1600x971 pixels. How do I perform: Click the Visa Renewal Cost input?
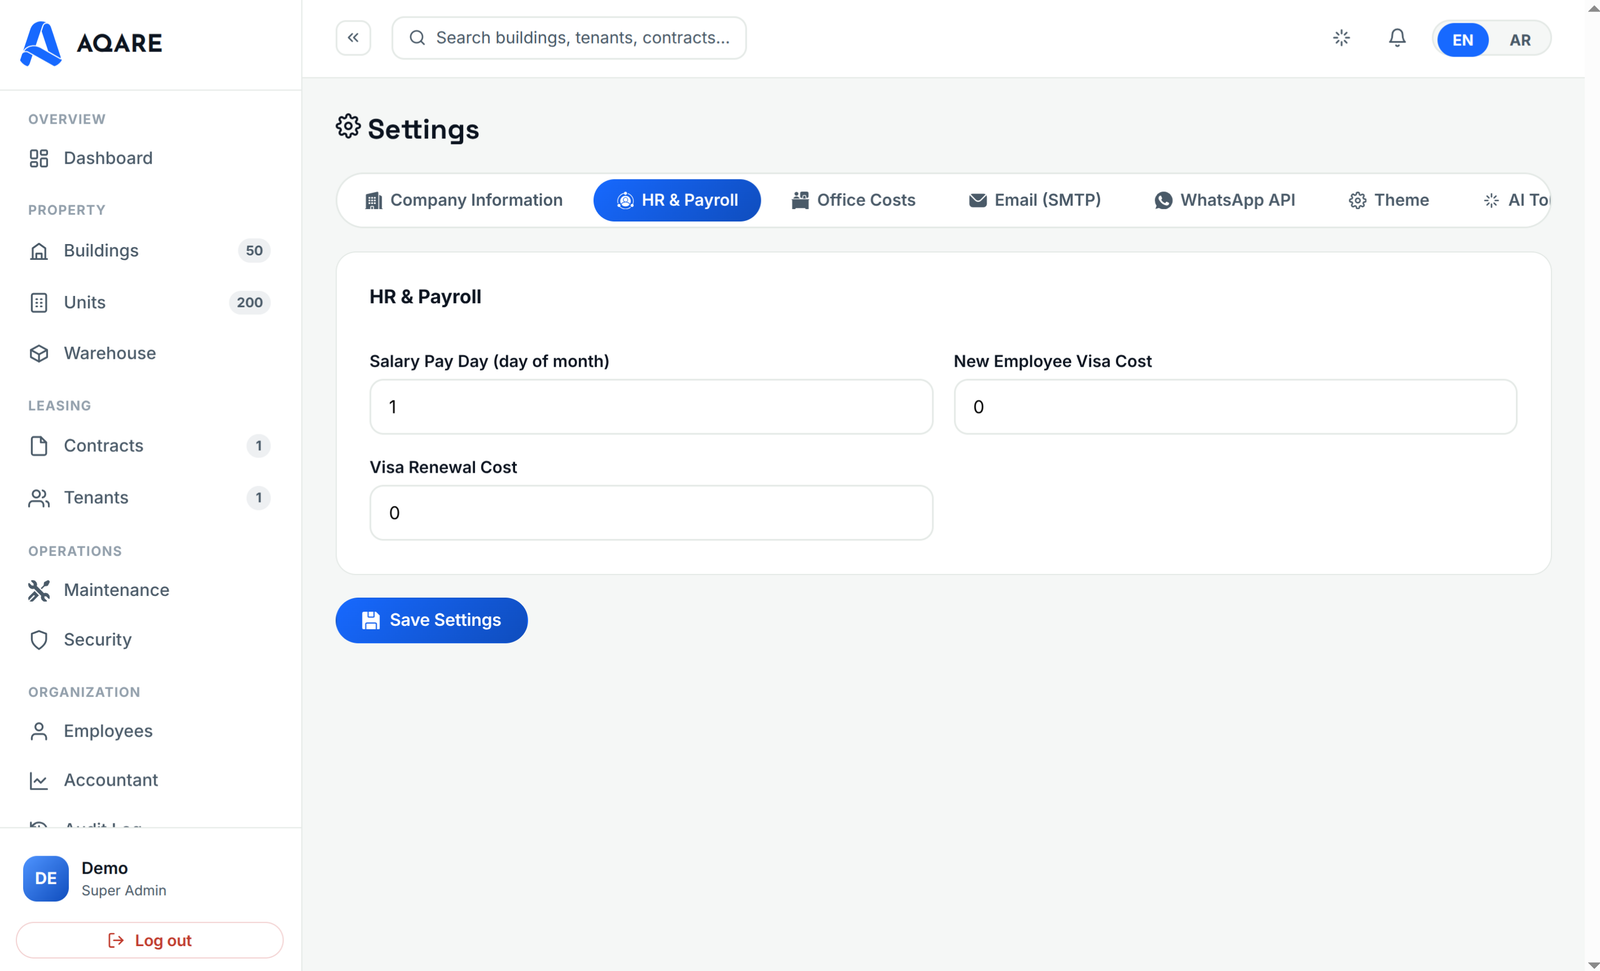[x=651, y=513]
